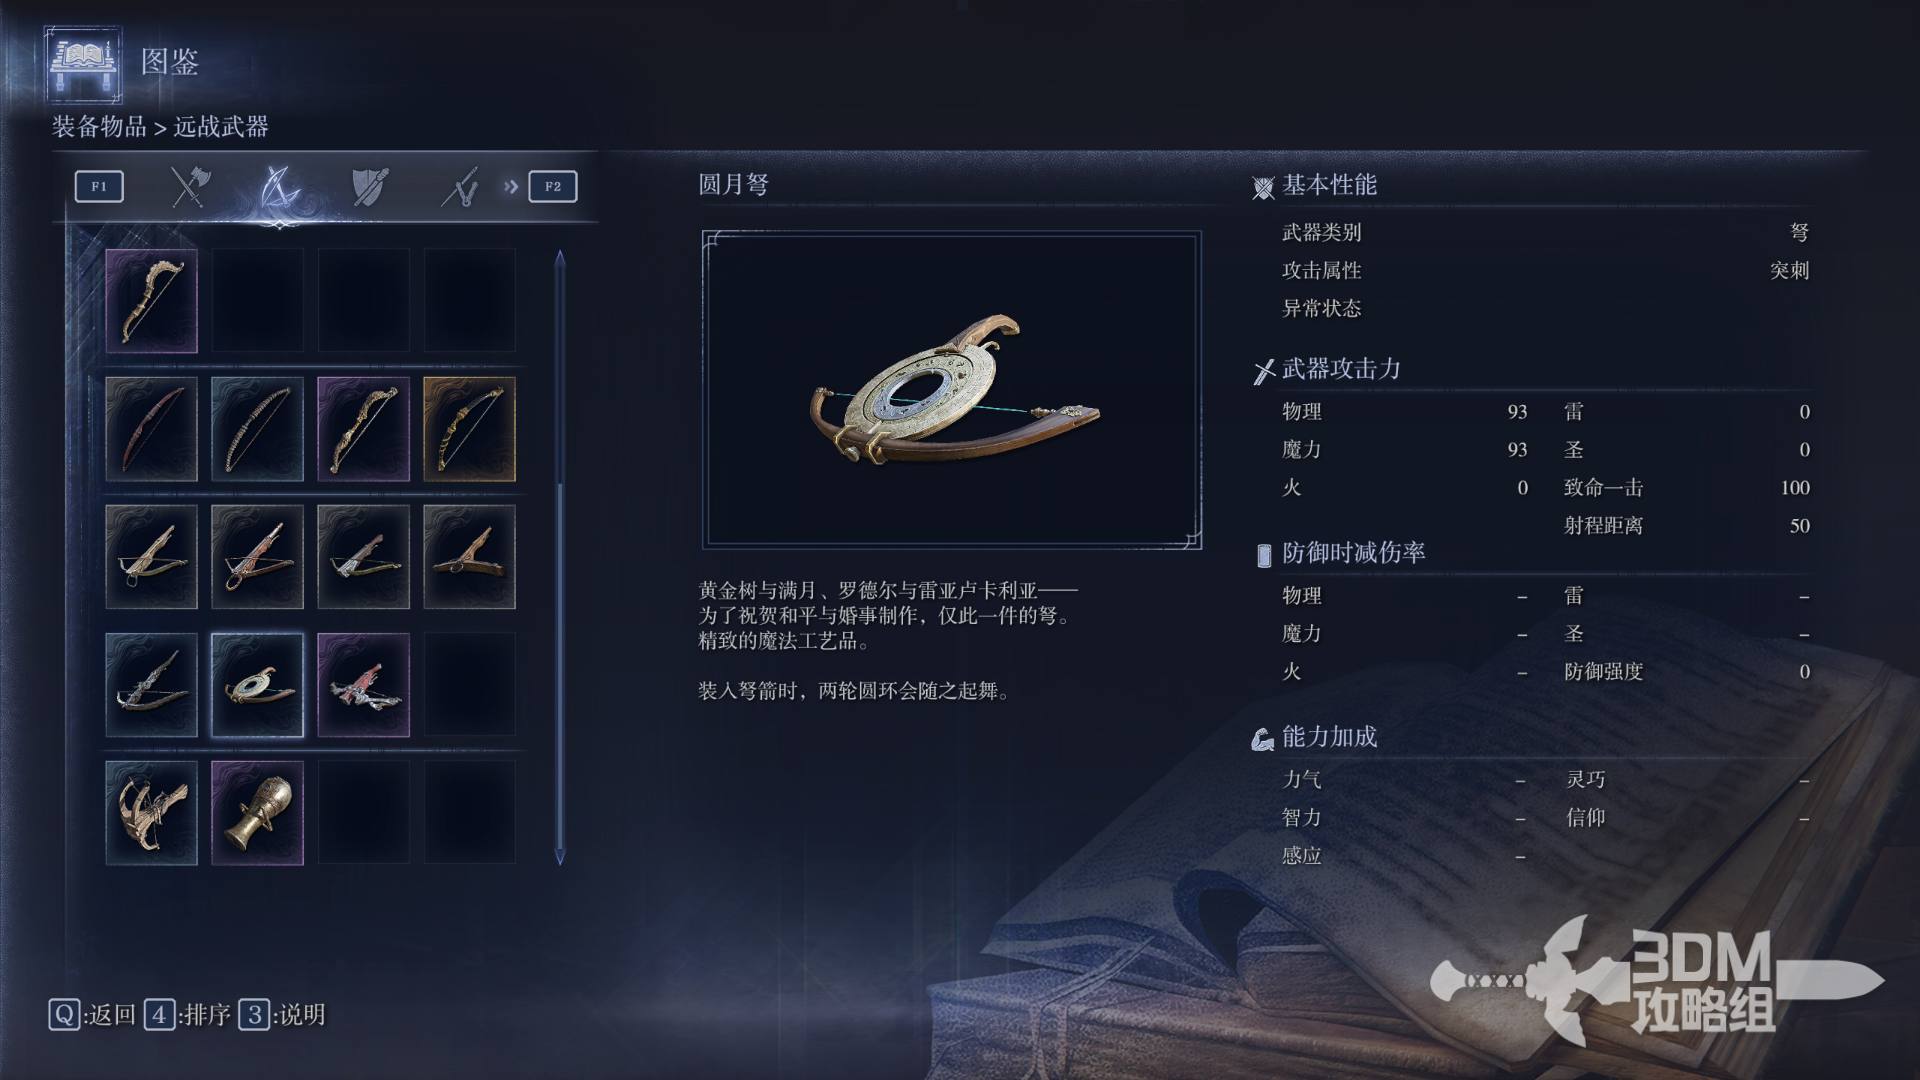Select the dark red shortbow icon
Viewport: 1920px width, 1080px height.
tap(152, 429)
